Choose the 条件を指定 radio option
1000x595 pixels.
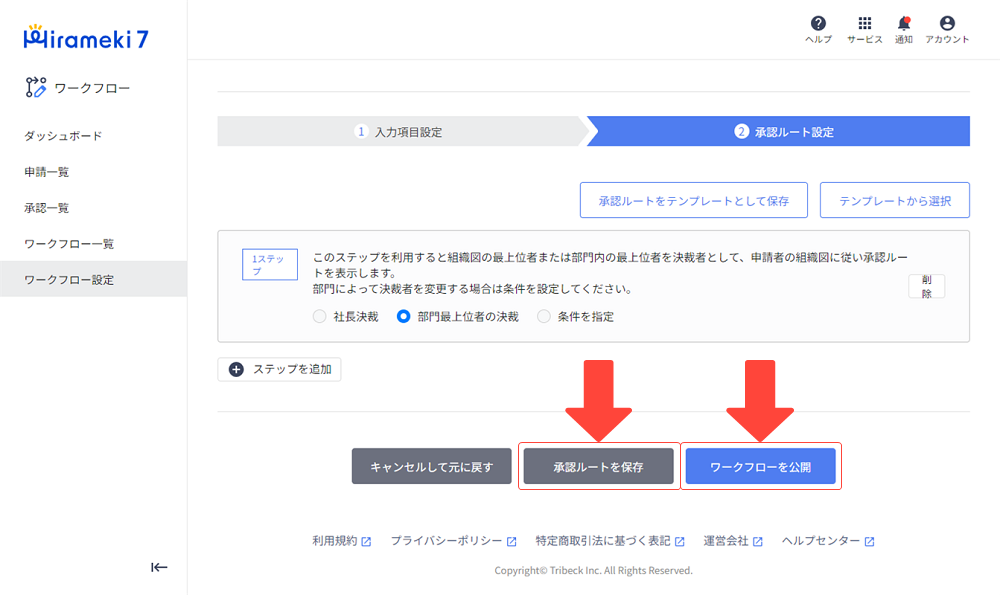[x=542, y=316]
